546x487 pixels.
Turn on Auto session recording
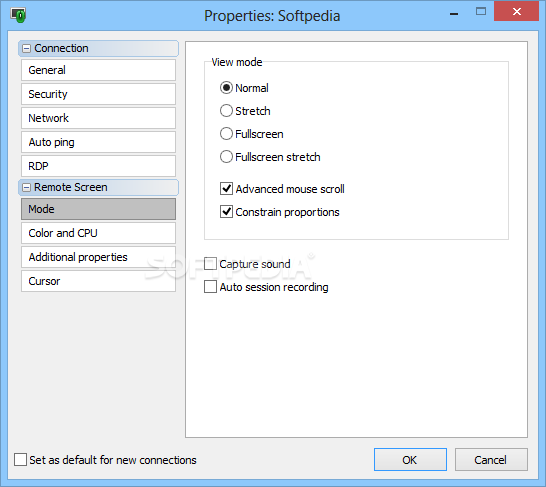pyautogui.click(x=210, y=287)
